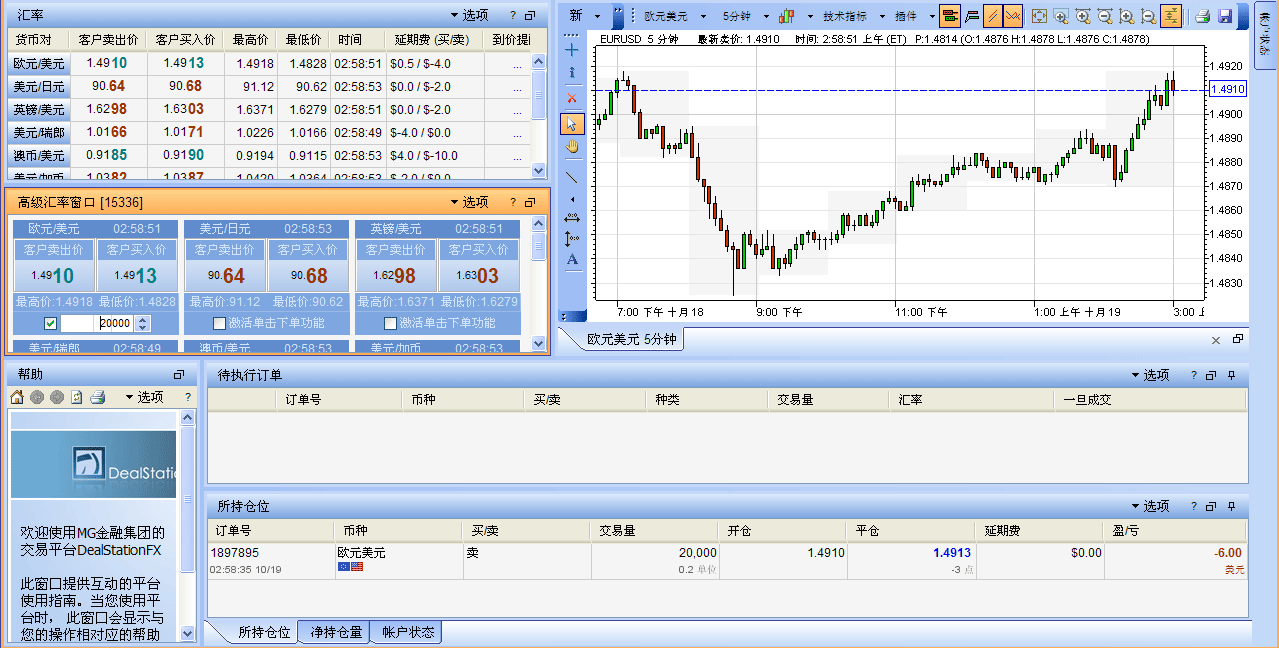Open 选项 dropdown in 待执行订单 panel
Screen dimensions: 1279x648
tap(1150, 375)
